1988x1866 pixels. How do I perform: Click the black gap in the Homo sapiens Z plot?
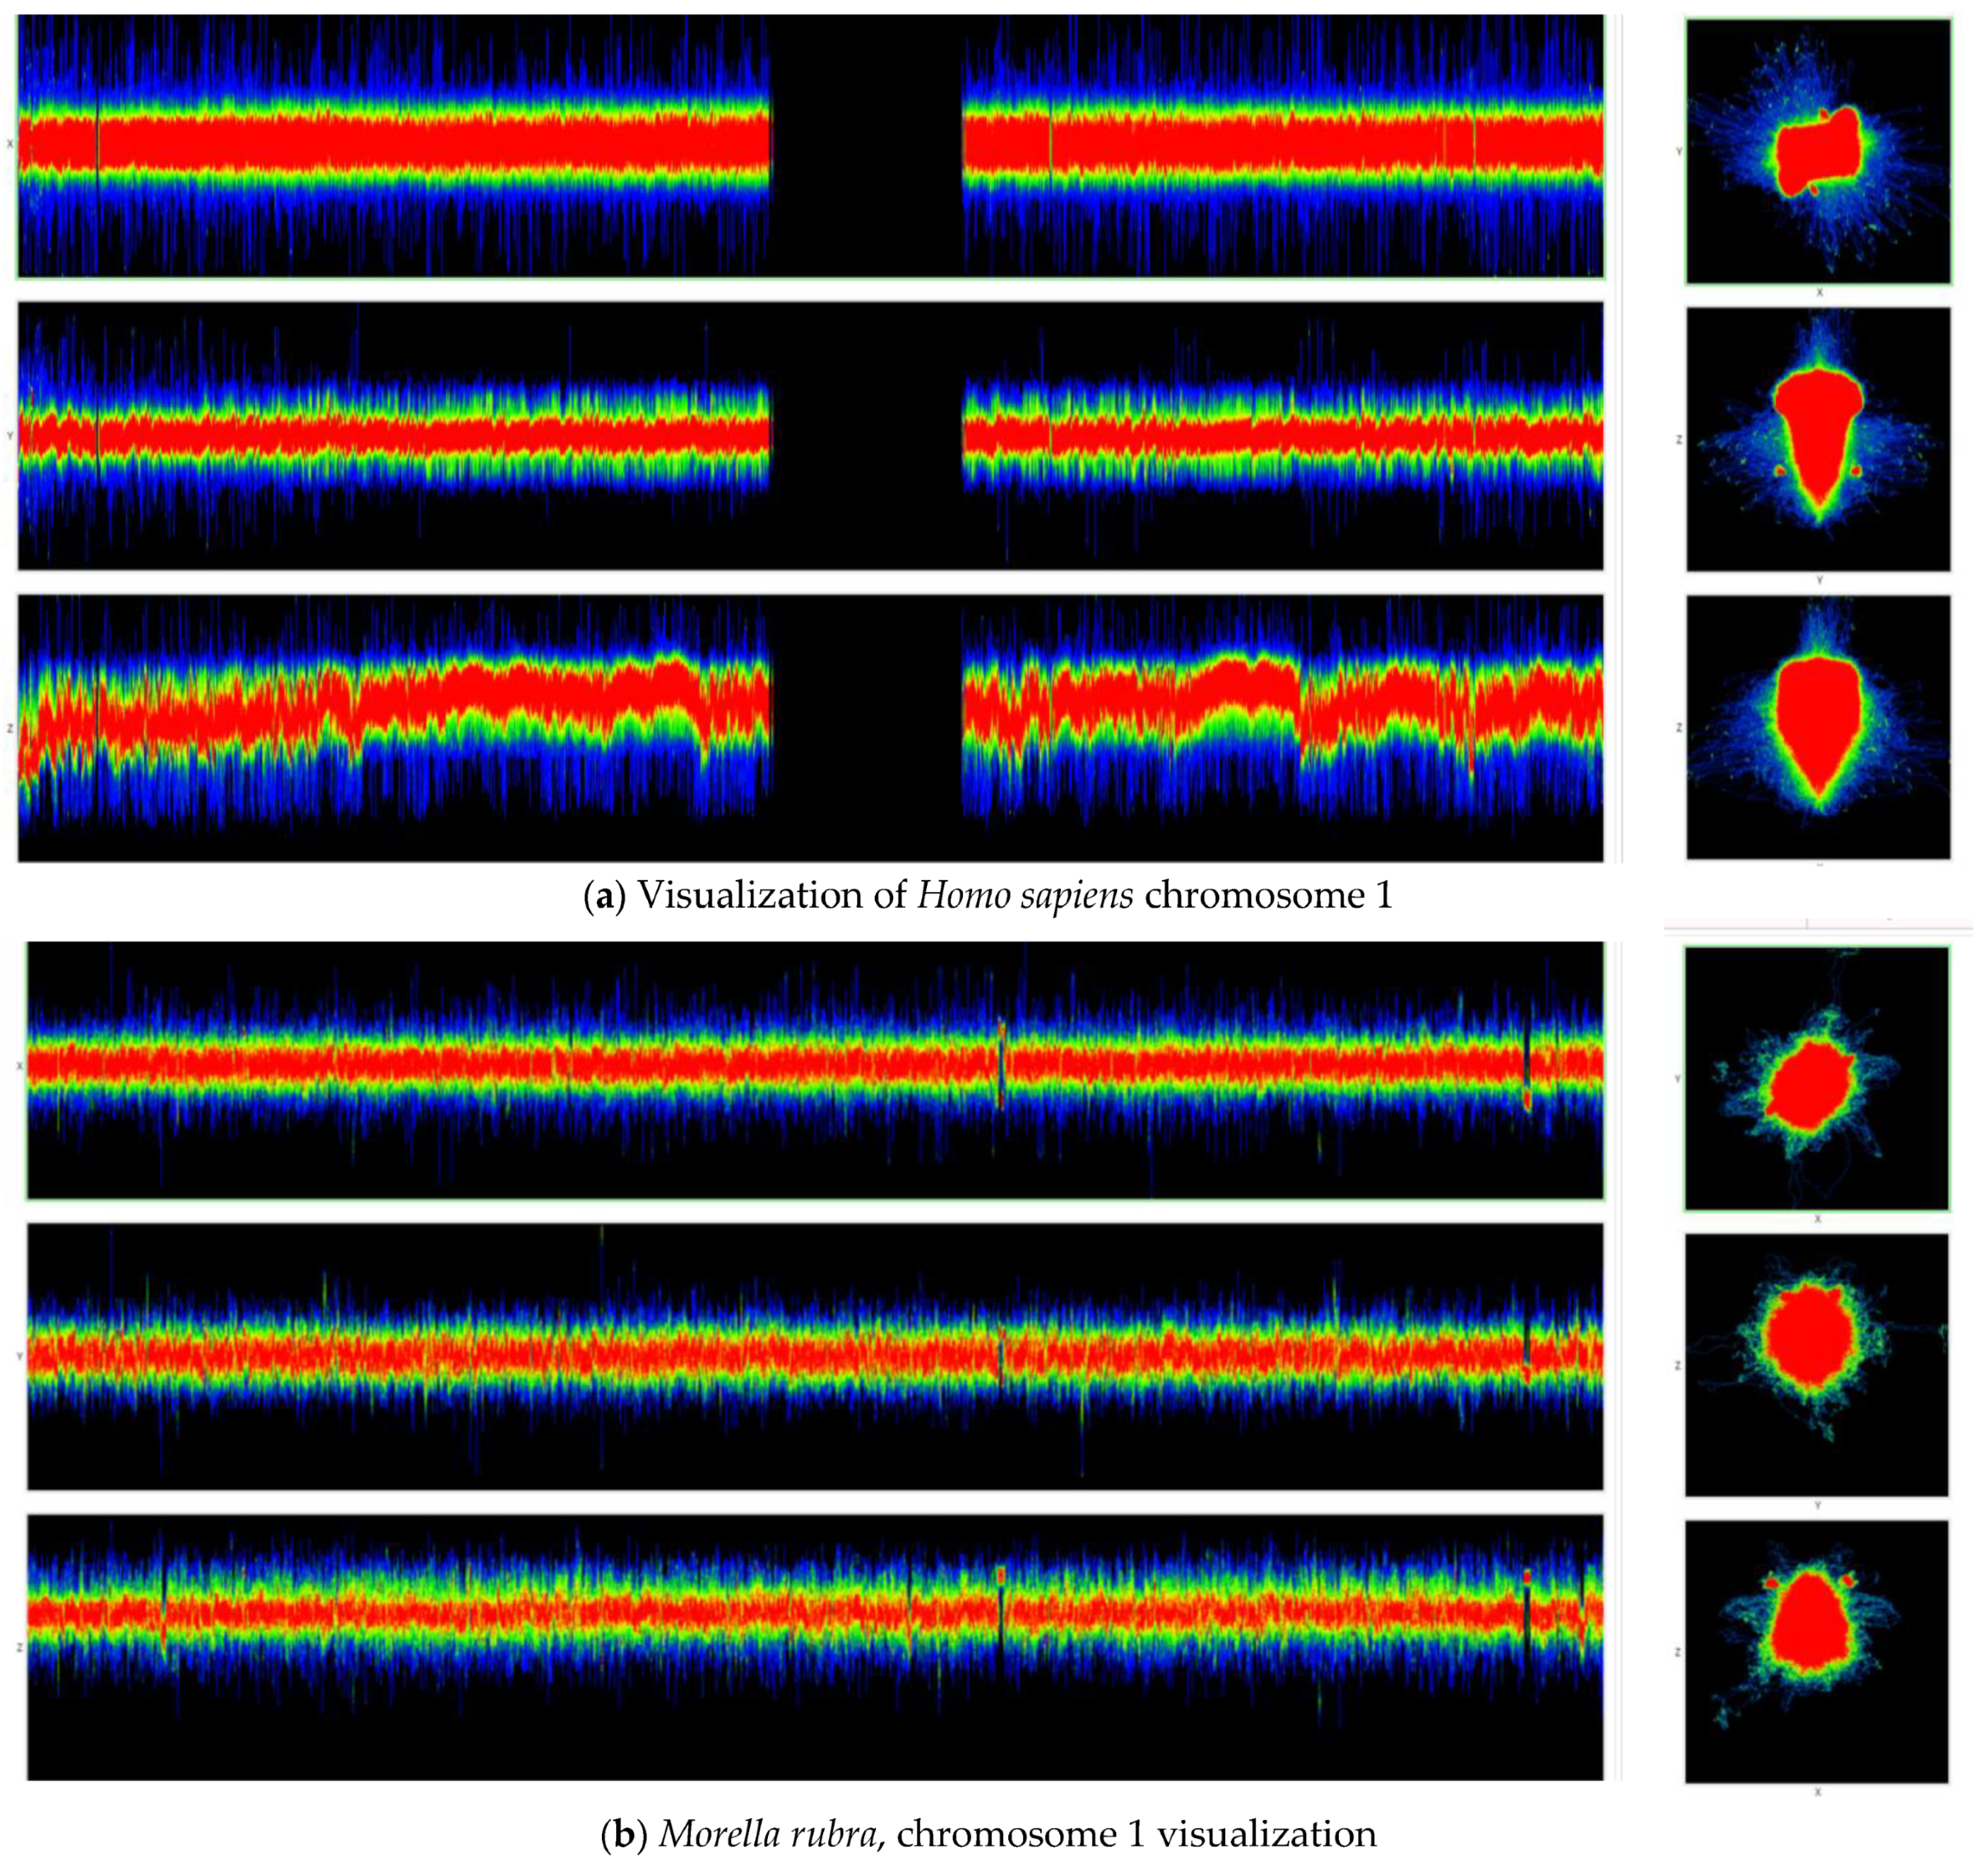(866, 728)
